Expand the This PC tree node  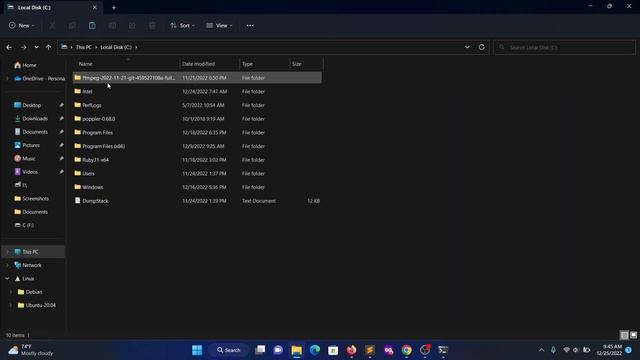tap(7, 252)
